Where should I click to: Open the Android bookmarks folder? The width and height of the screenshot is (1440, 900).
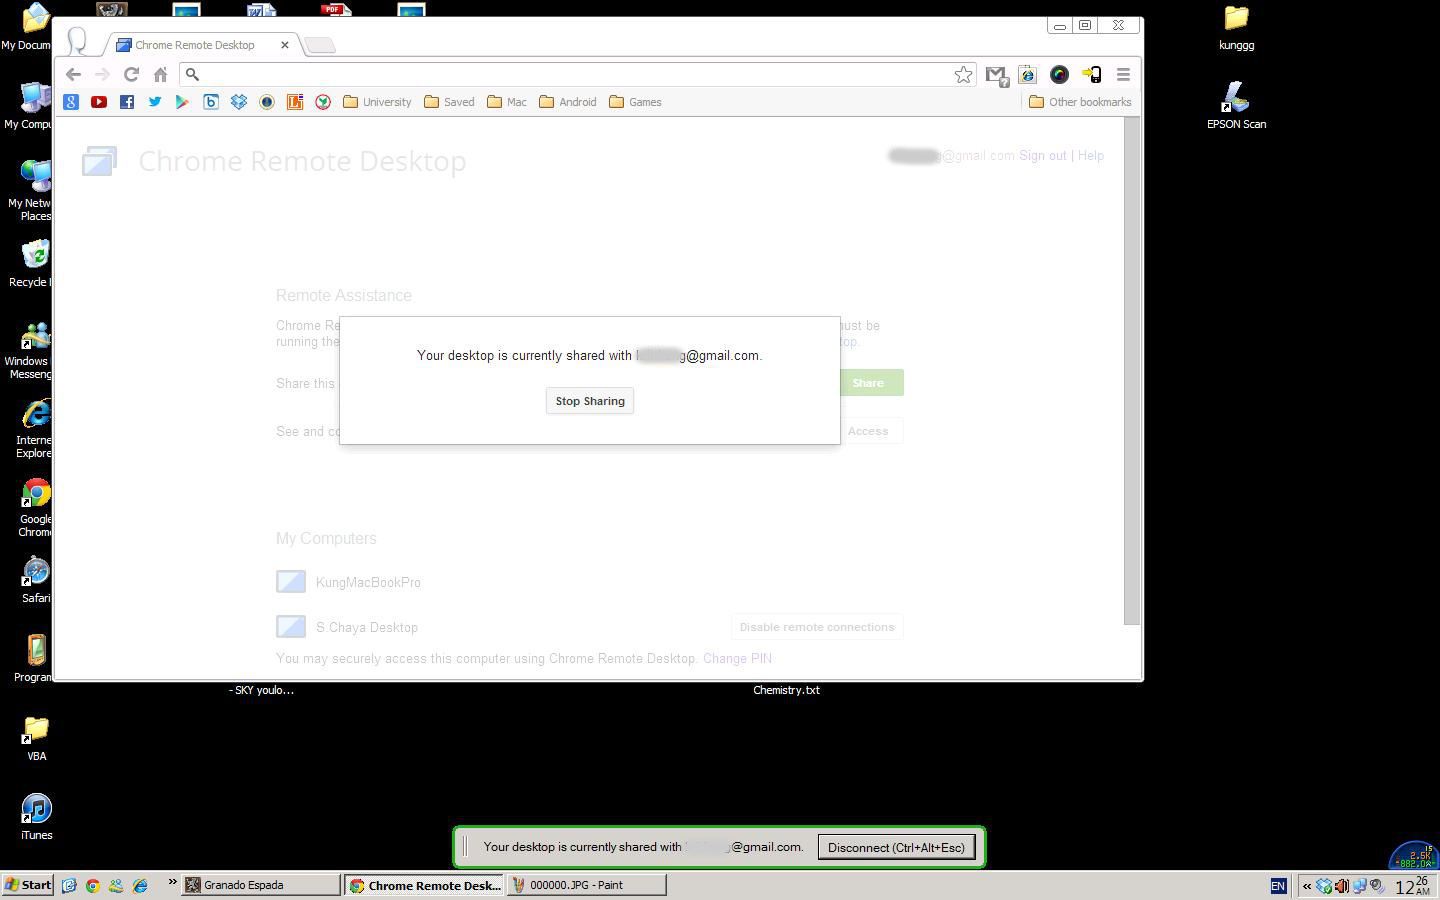(x=567, y=102)
